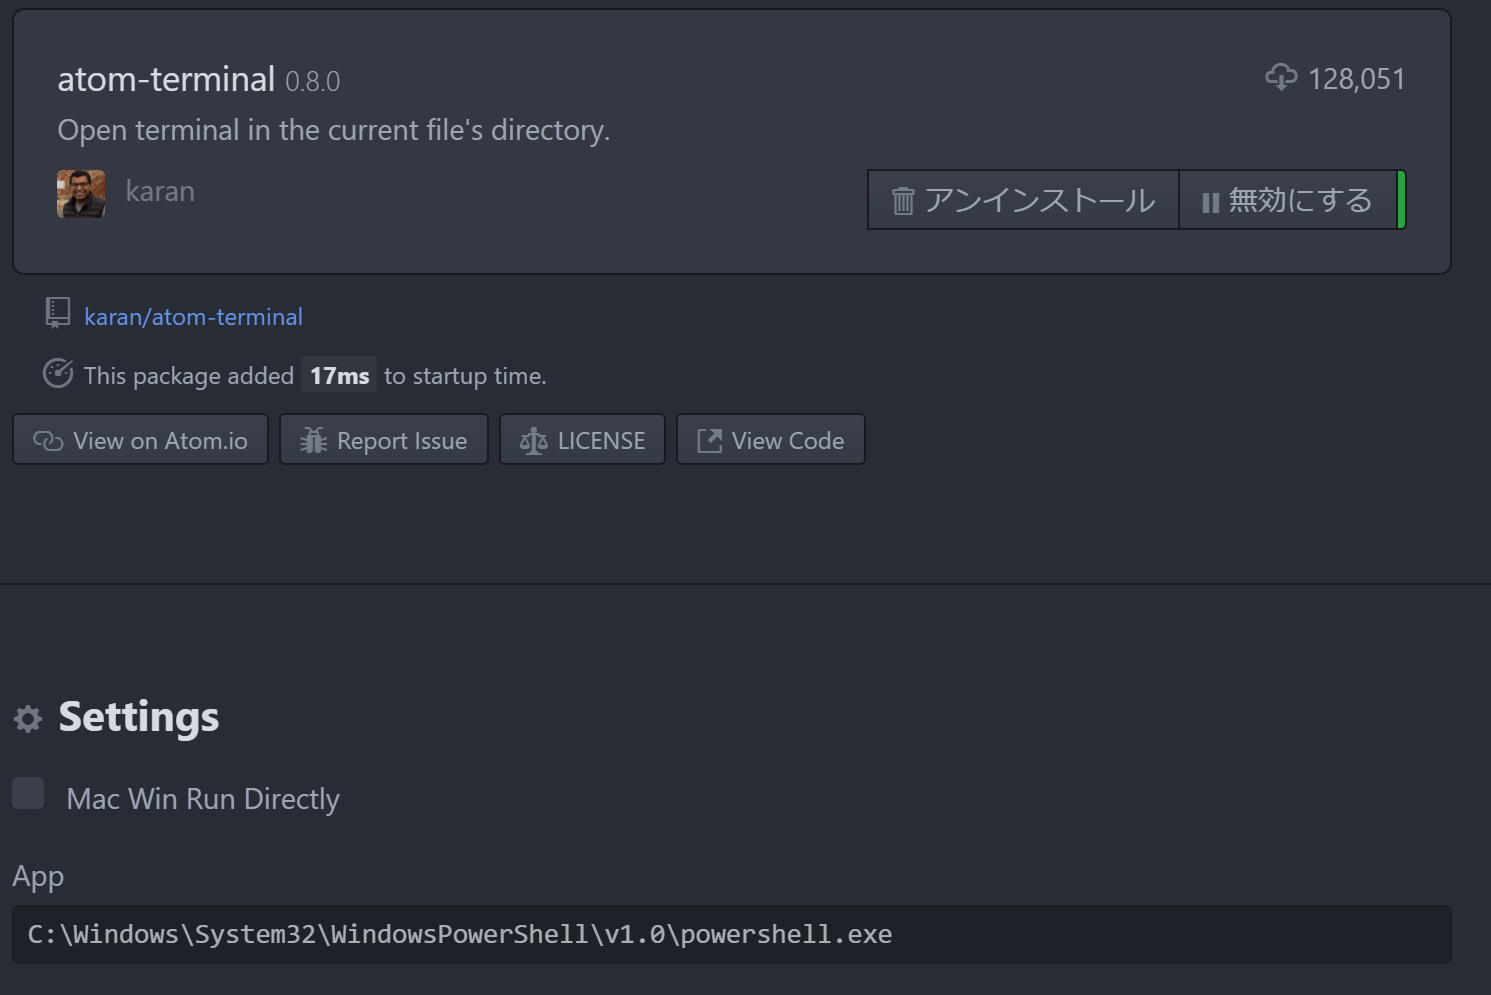Click the gear icon beside Settings heading

[x=27, y=718]
